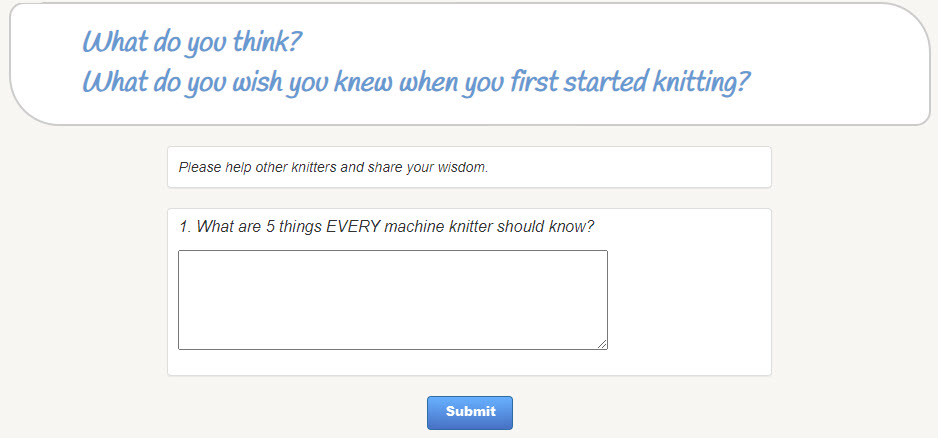Click the "What do you think?" heading
Screen dimensions: 938x438
point(193,43)
